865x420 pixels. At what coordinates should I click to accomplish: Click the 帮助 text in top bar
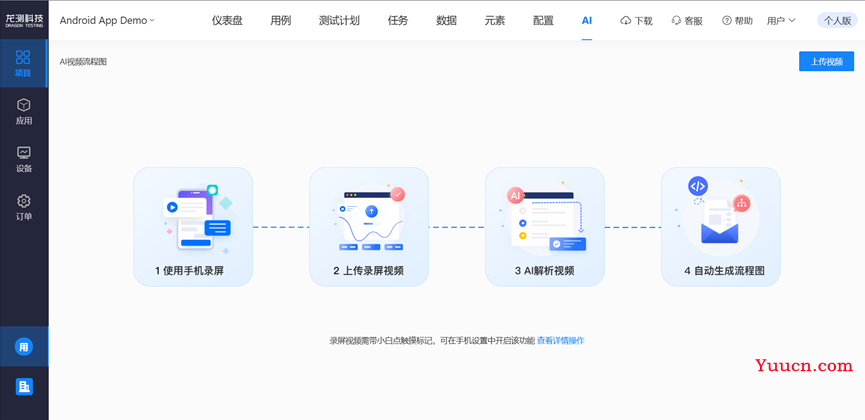743,21
